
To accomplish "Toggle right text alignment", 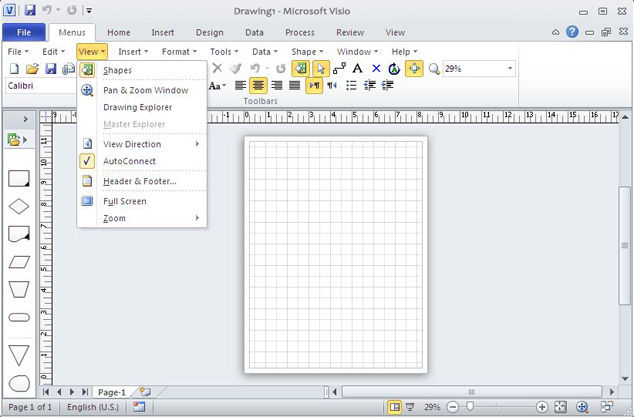I will pos(277,85).
